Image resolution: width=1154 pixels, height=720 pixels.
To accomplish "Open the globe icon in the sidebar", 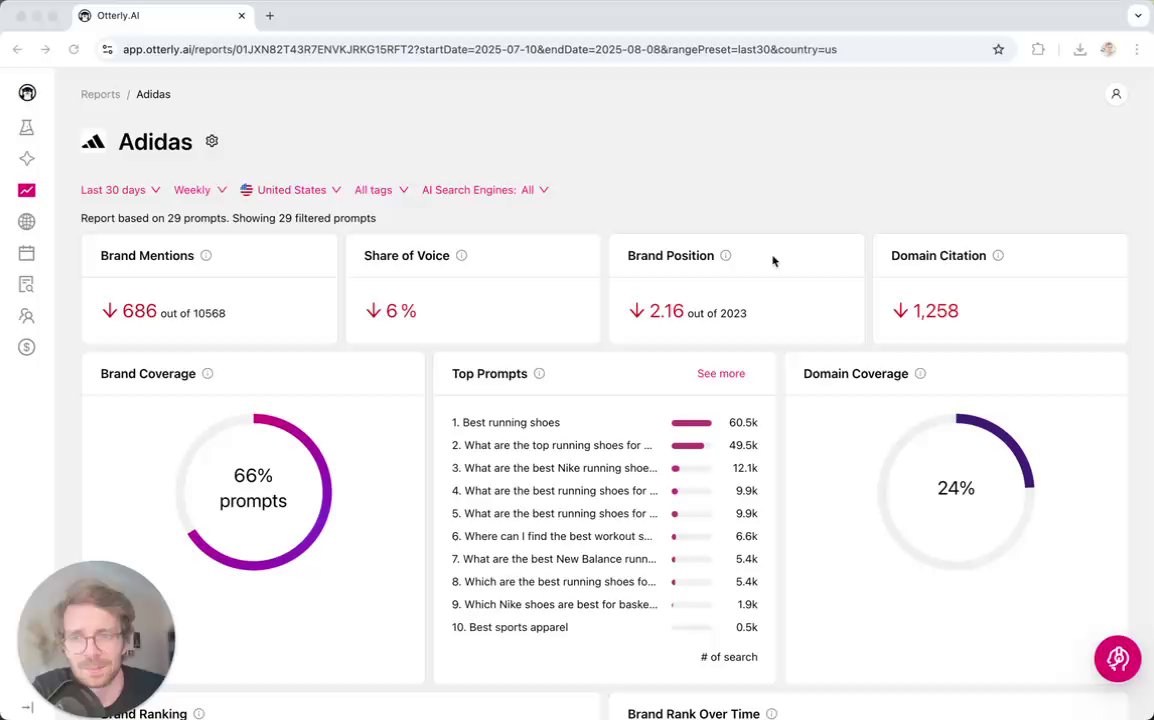I will point(27,222).
